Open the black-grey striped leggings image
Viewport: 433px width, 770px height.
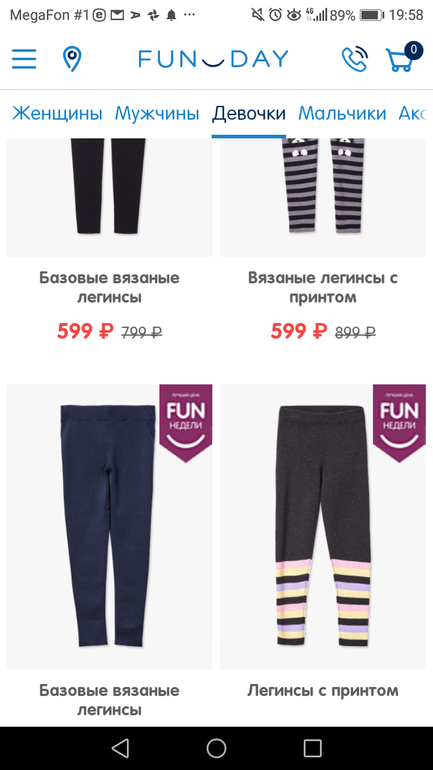[x=323, y=197]
